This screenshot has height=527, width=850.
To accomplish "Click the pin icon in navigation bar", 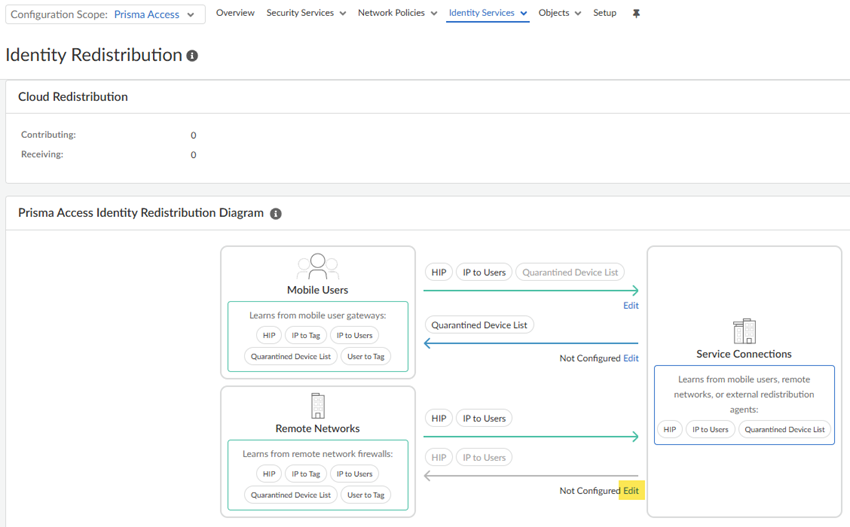I will click(x=636, y=14).
